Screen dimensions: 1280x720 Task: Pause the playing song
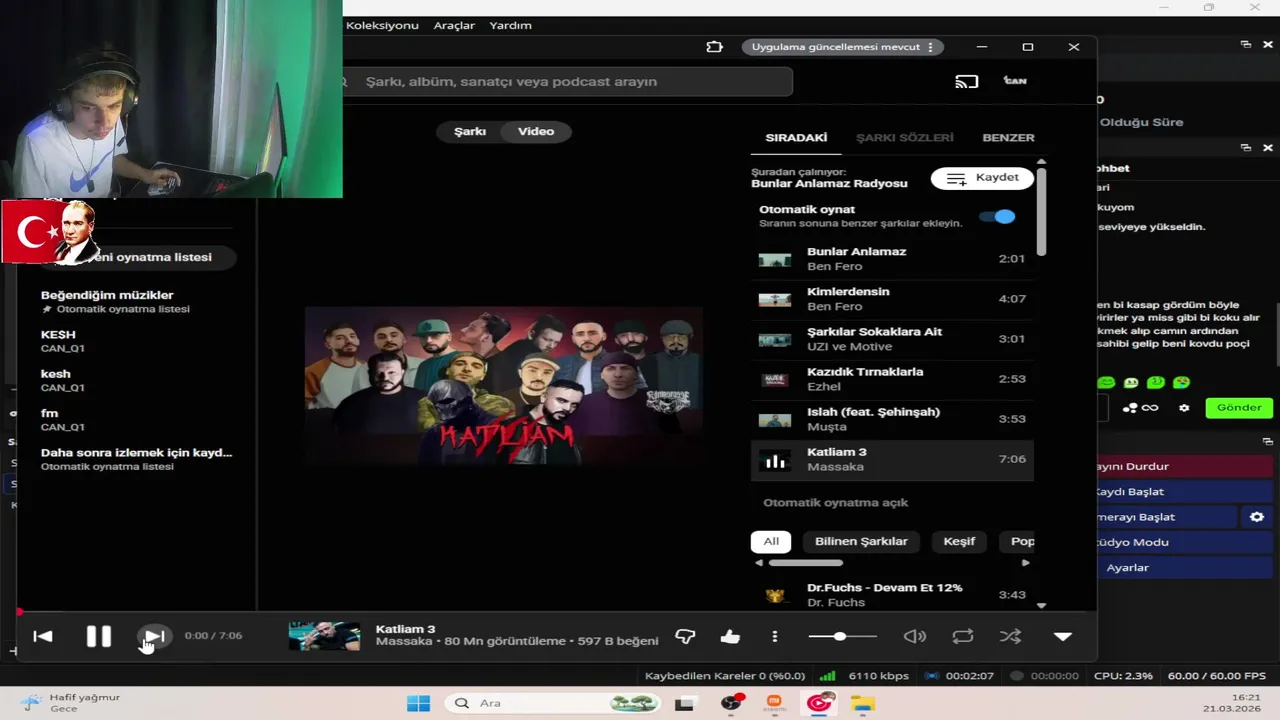[98, 636]
